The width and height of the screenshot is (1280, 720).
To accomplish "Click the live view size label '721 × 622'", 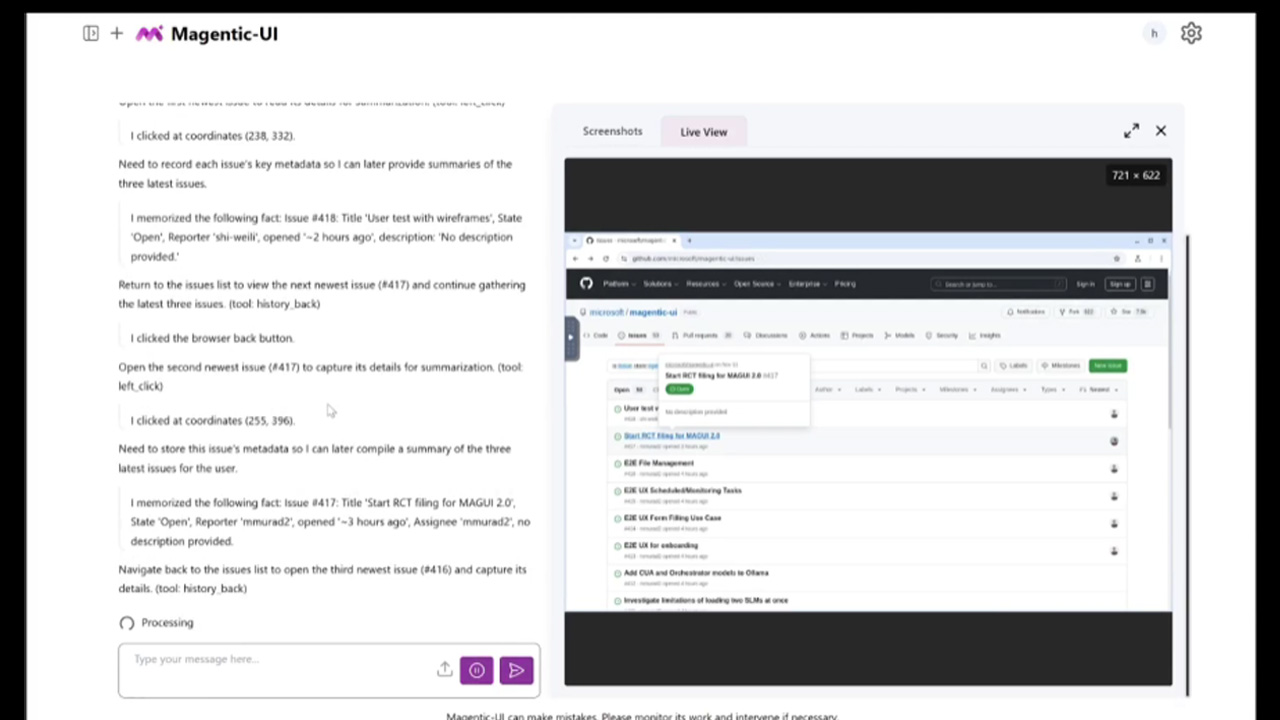I will point(1136,175).
